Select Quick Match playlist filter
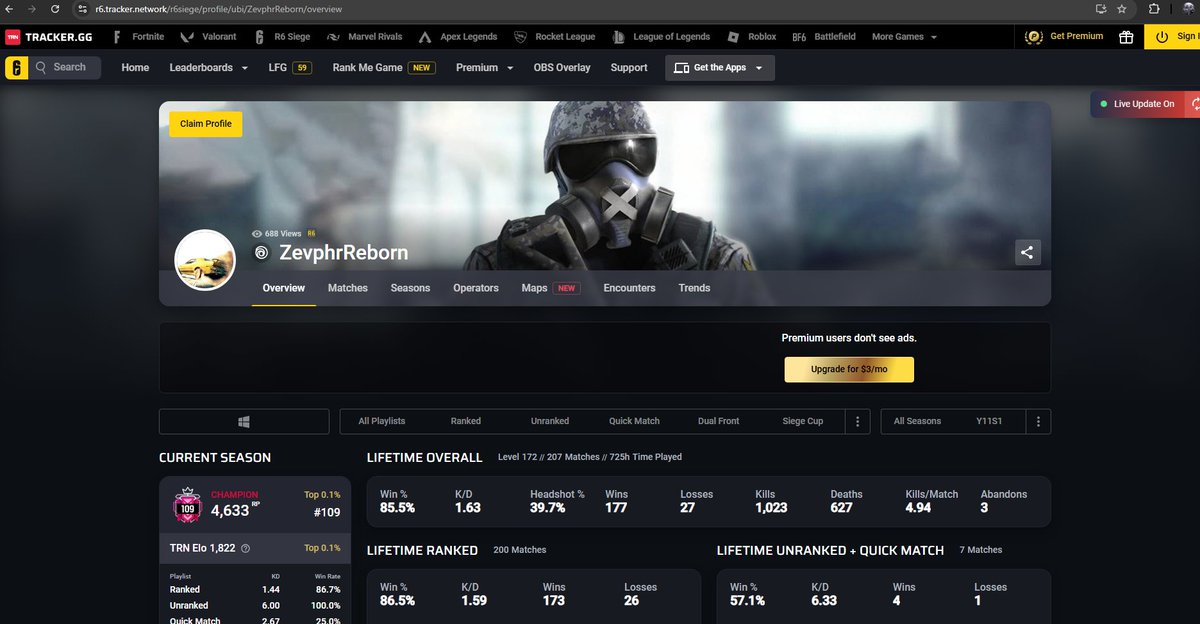Screen dimensions: 1200x624 (634, 421)
